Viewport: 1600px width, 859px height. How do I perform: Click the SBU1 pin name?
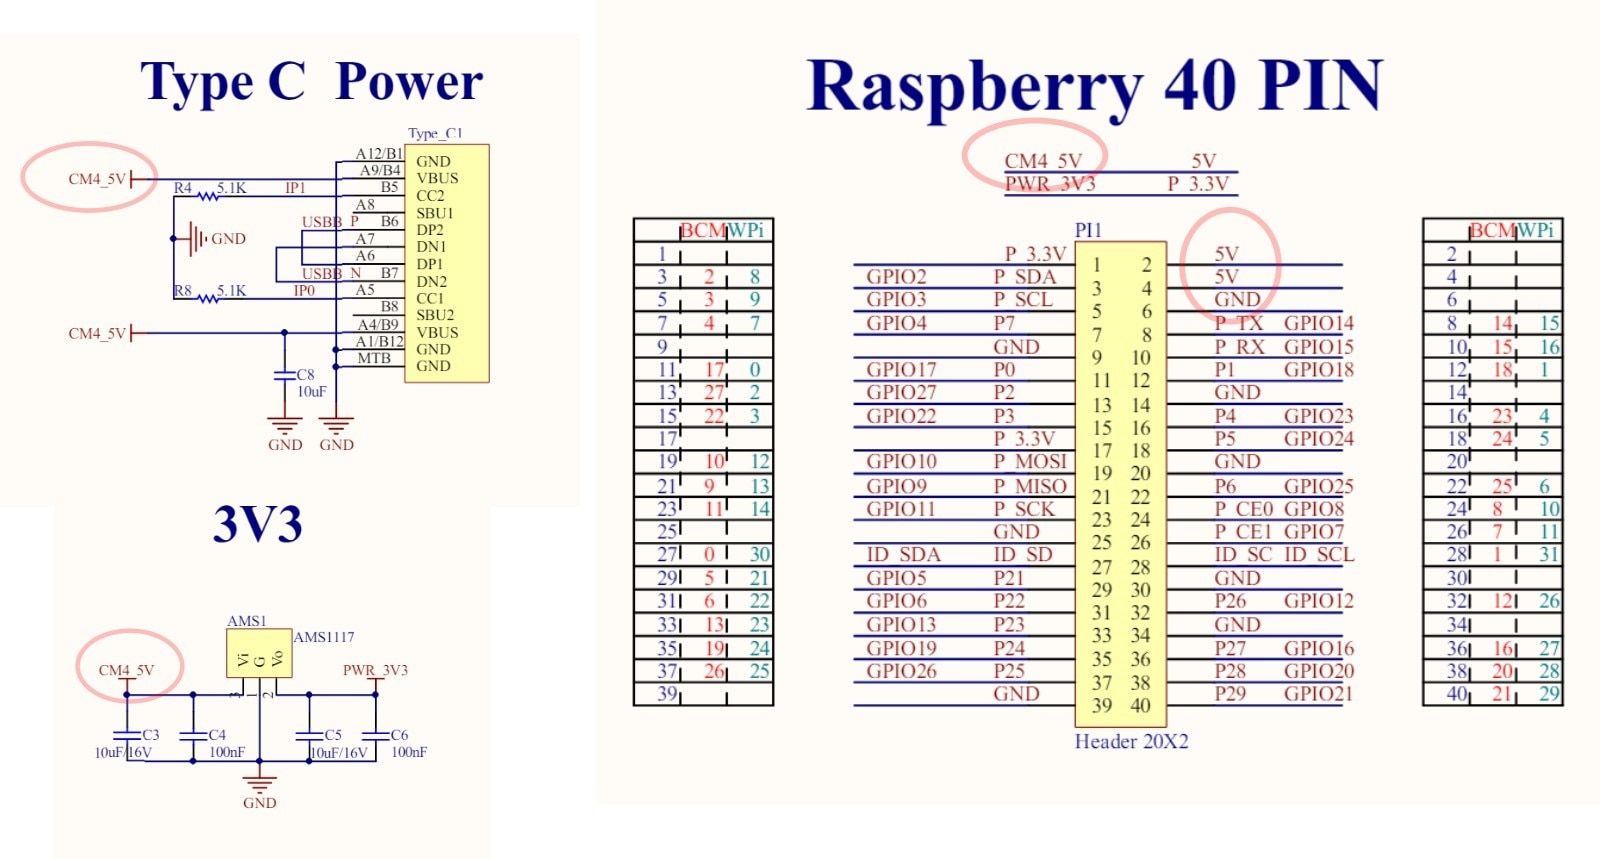coord(435,213)
